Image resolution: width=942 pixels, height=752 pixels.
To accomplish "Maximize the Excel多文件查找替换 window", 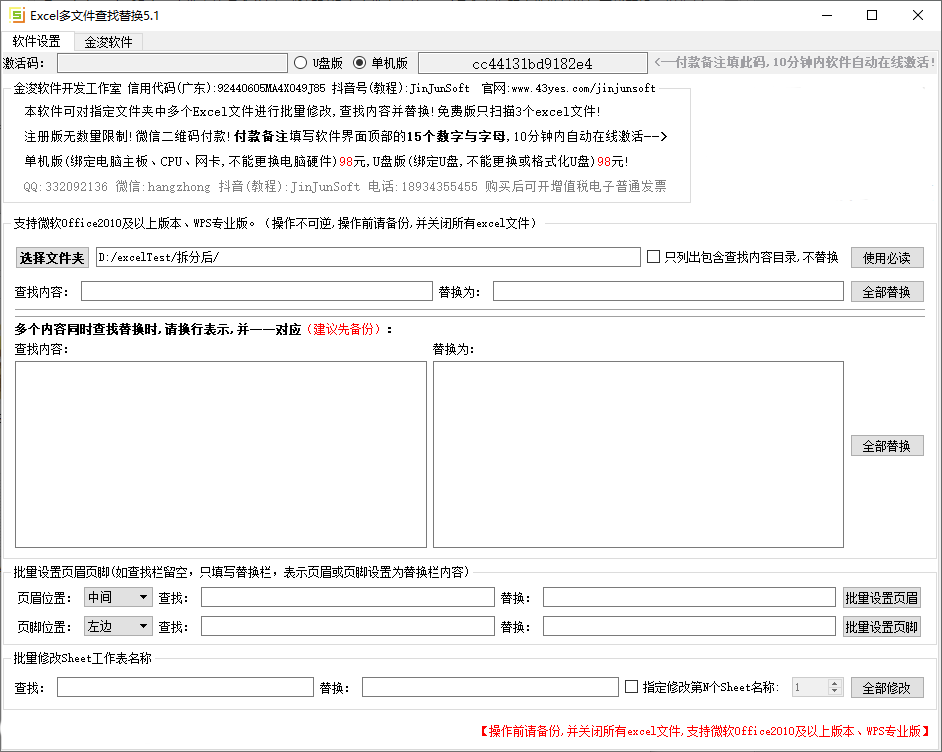I will 872,15.
